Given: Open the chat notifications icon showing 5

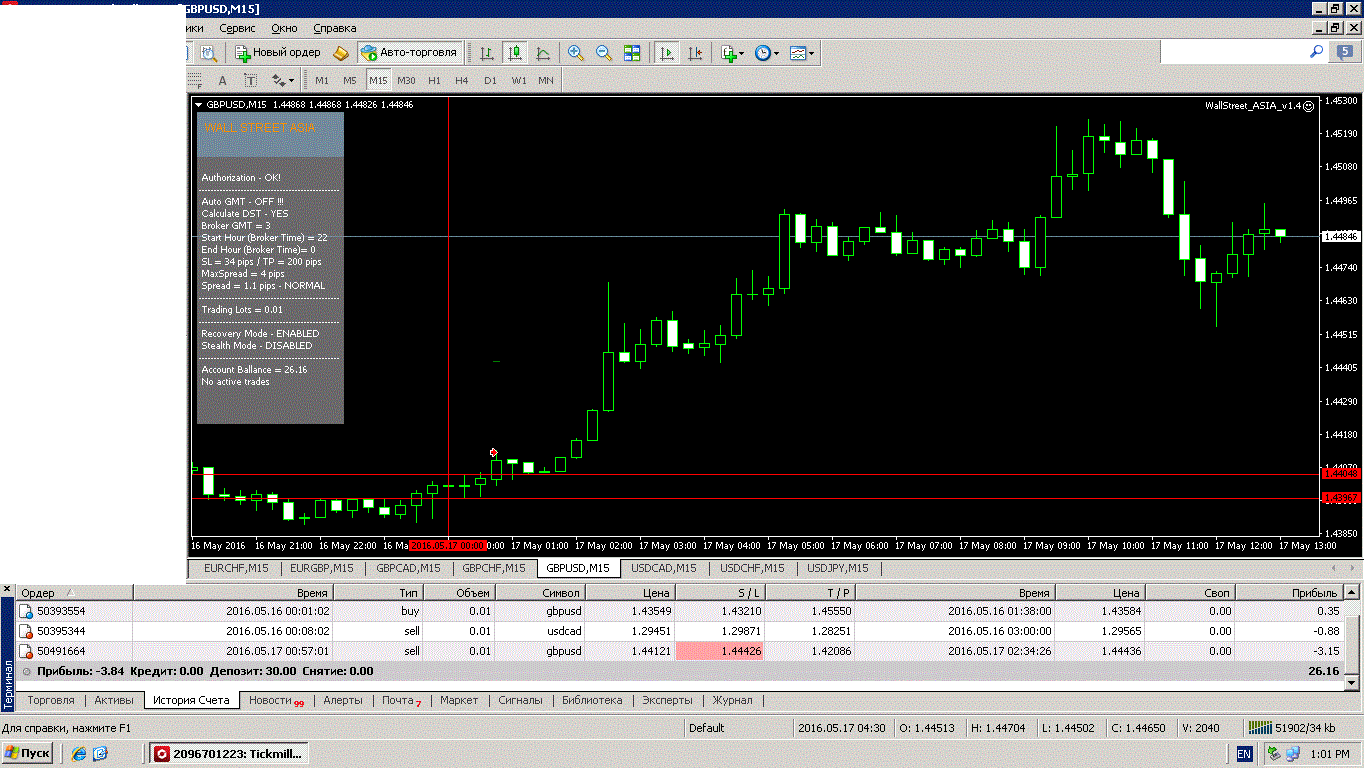Looking at the screenshot, I should point(1344,52).
